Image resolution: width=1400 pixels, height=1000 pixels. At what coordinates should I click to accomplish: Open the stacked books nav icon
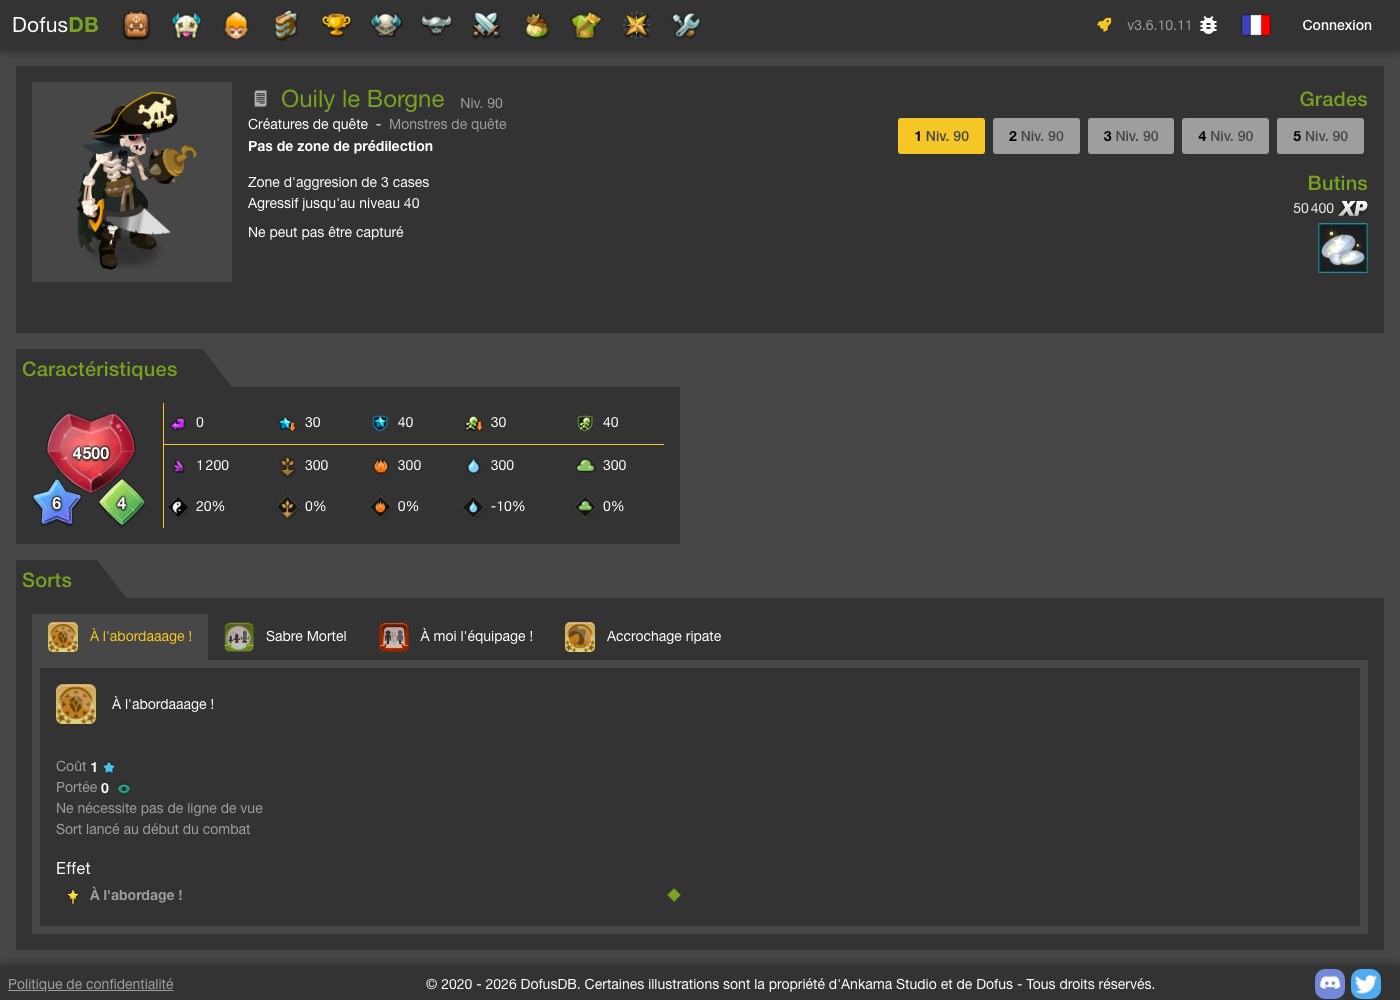click(286, 25)
